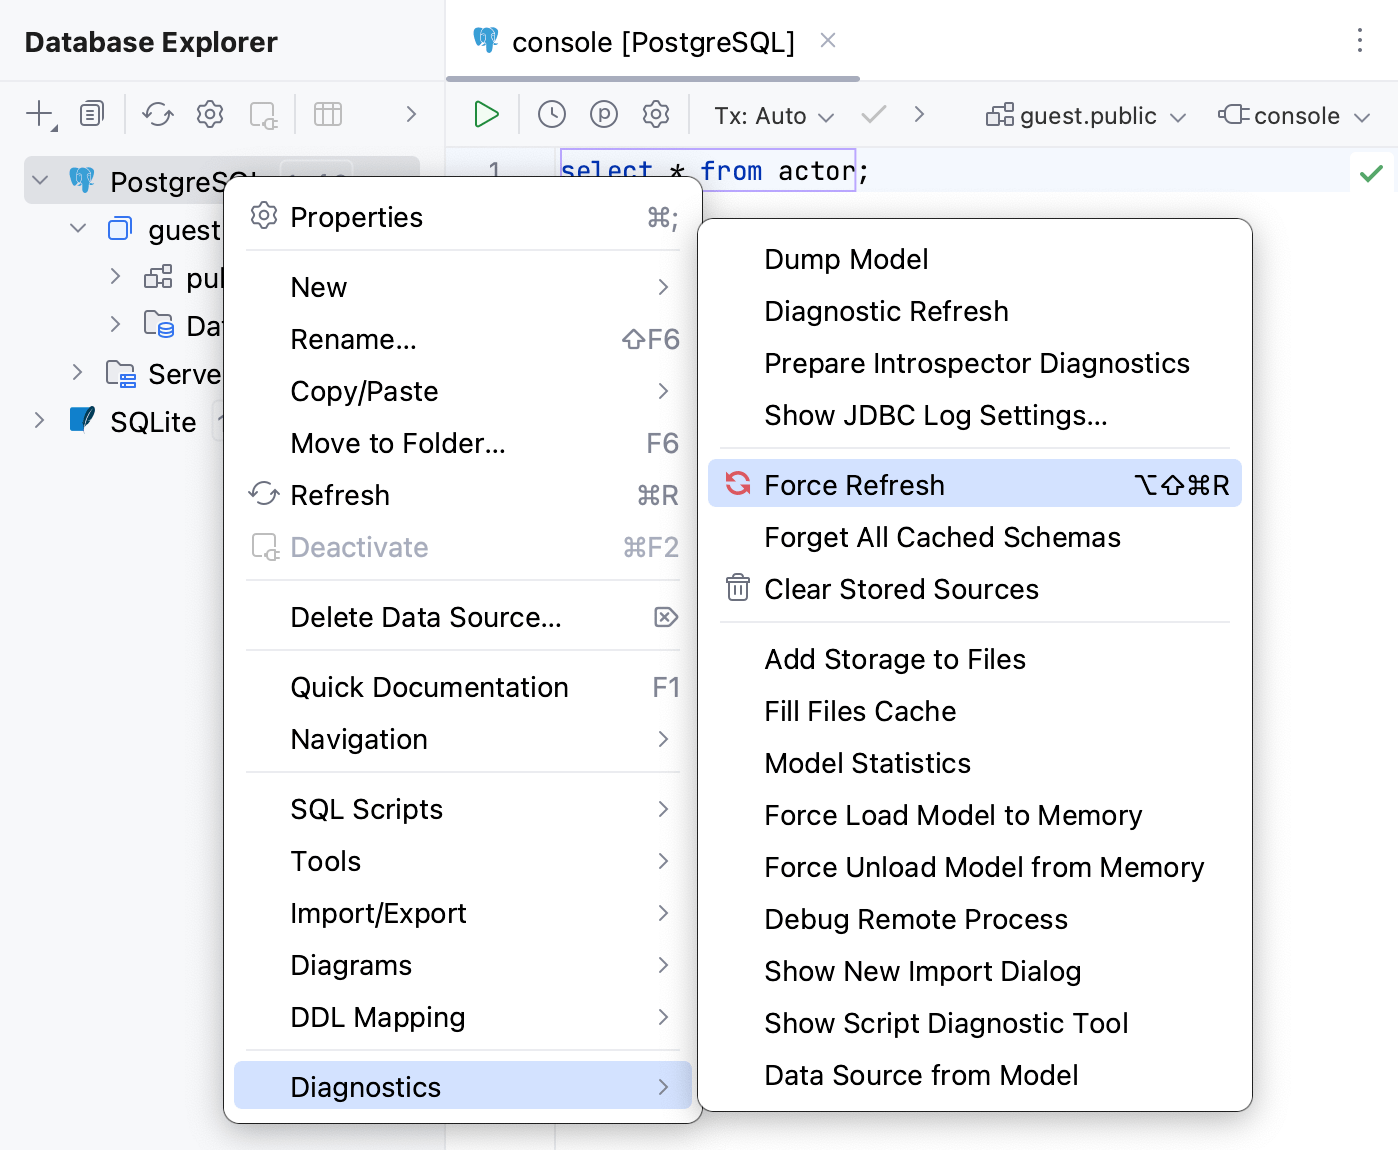This screenshot has height=1150, width=1398.
Task: Close the console [PostgreSQL] tab
Action: pos(828,41)
